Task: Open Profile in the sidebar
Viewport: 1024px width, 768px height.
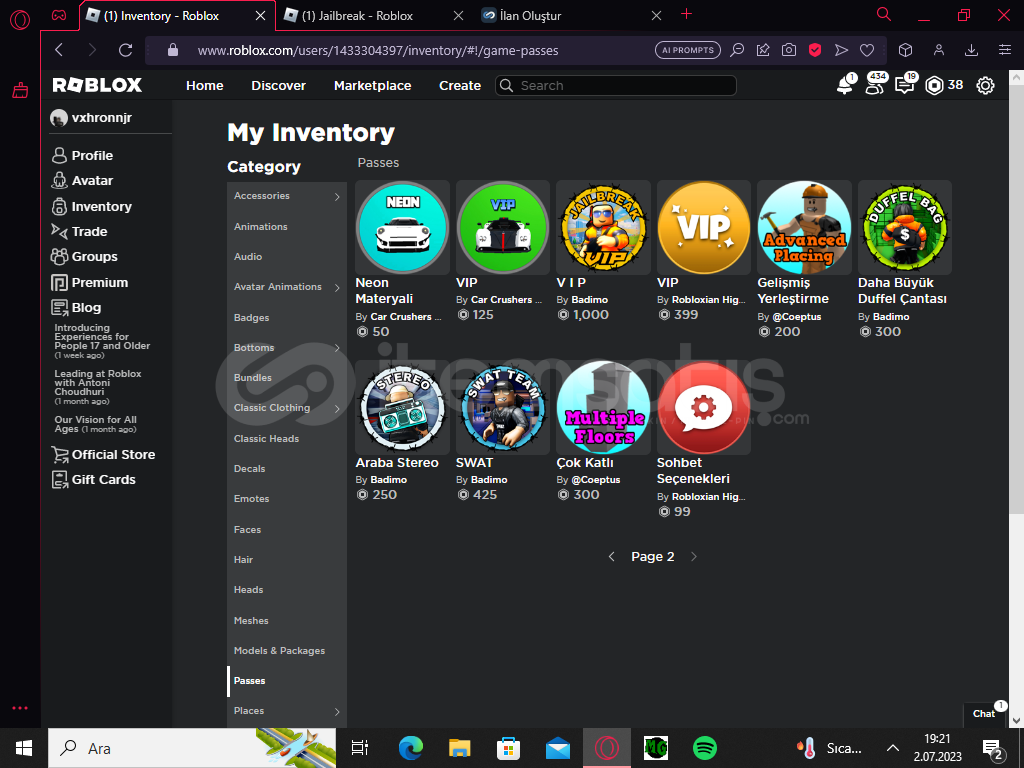Action: point(82,155)
